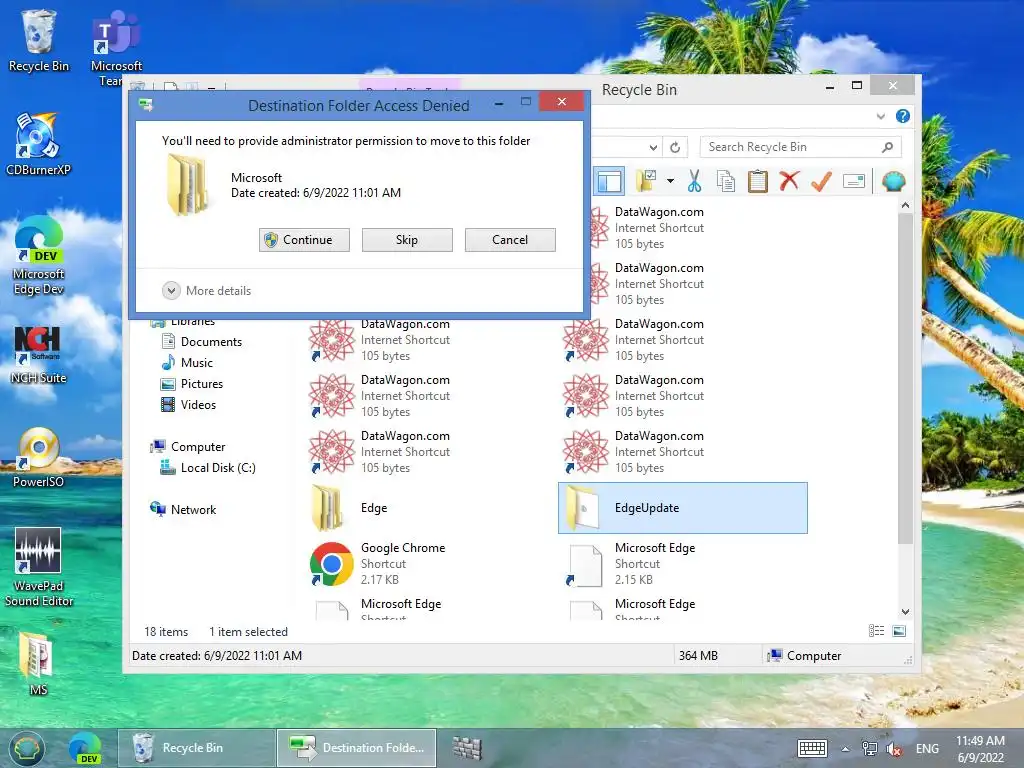Click the Paste clipboard toolbar icon
This screenshot has width=1024, height=768.
[758, 181]
